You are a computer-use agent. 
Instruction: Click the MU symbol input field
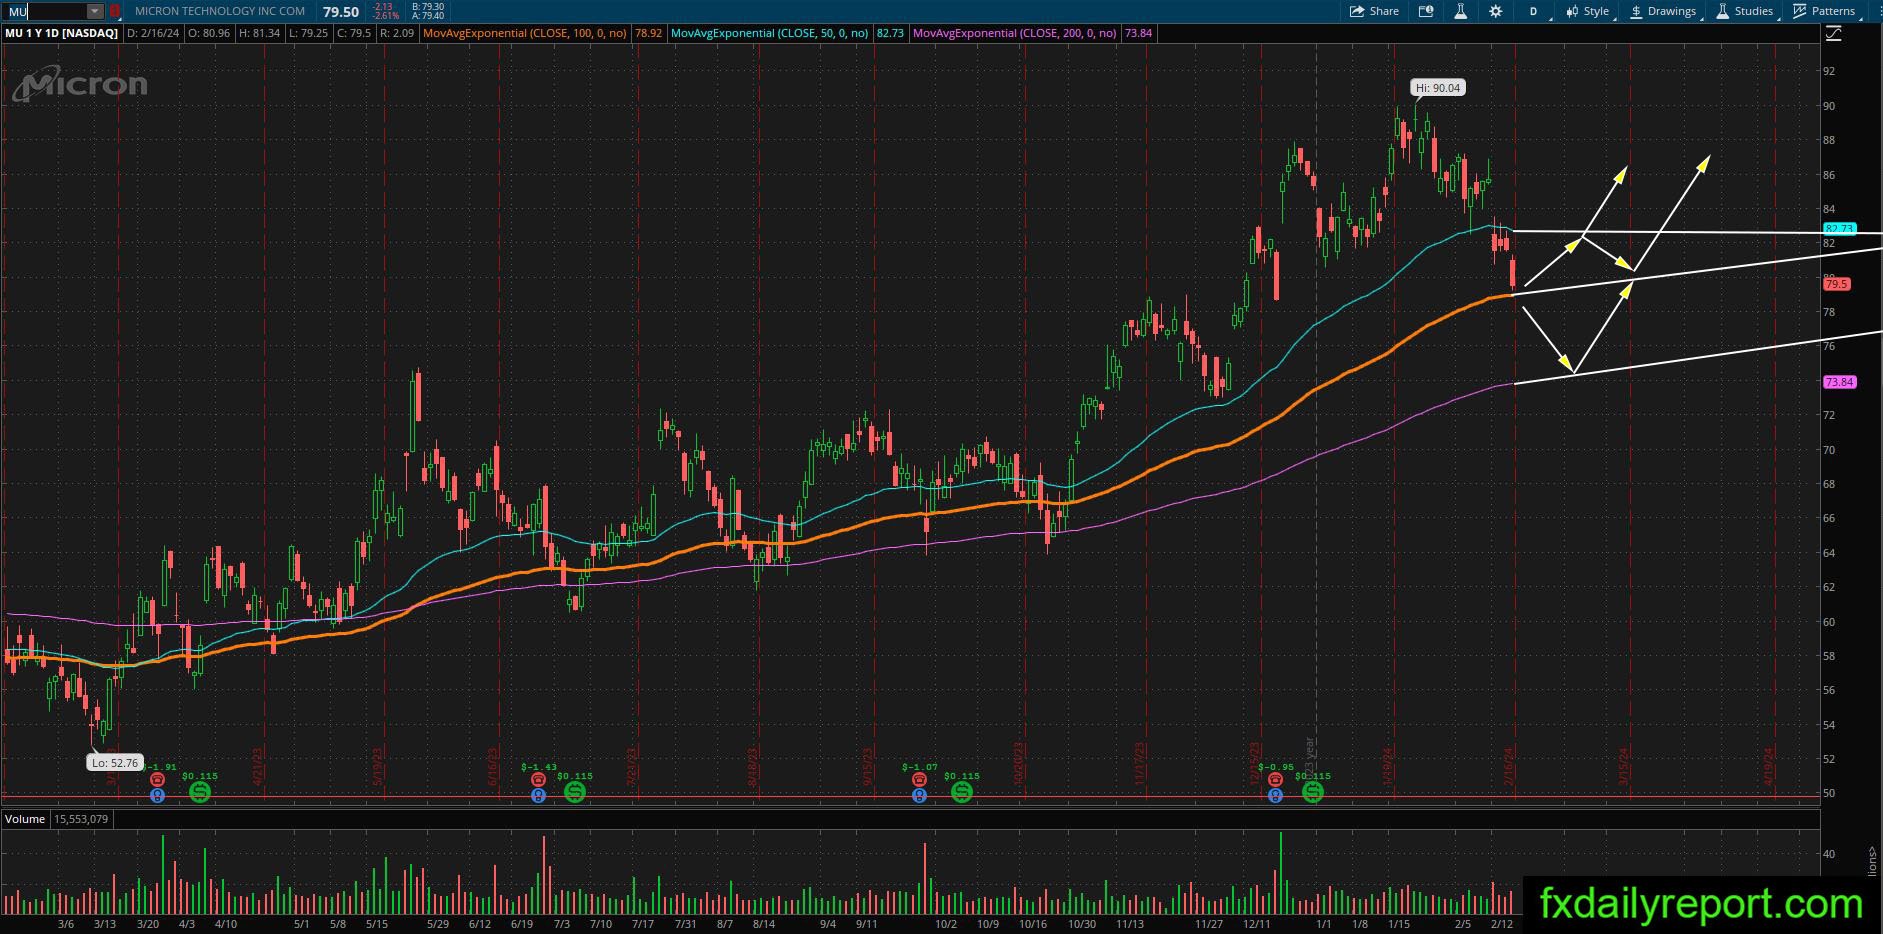46,11
